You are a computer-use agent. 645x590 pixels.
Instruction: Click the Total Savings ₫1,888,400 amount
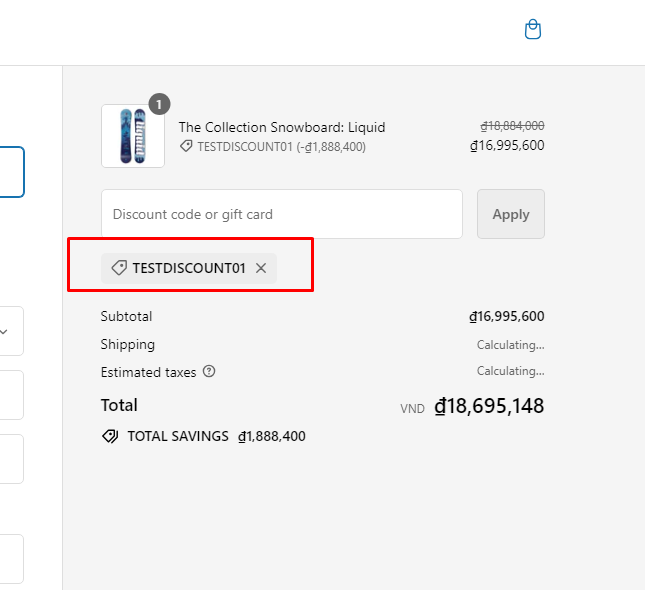(x=272, y=437)
